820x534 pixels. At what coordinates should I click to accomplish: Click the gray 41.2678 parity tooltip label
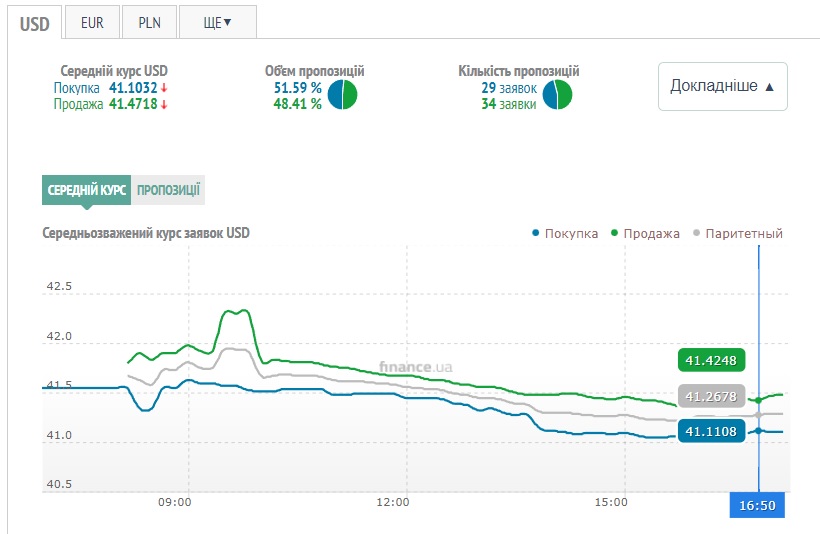711,396
